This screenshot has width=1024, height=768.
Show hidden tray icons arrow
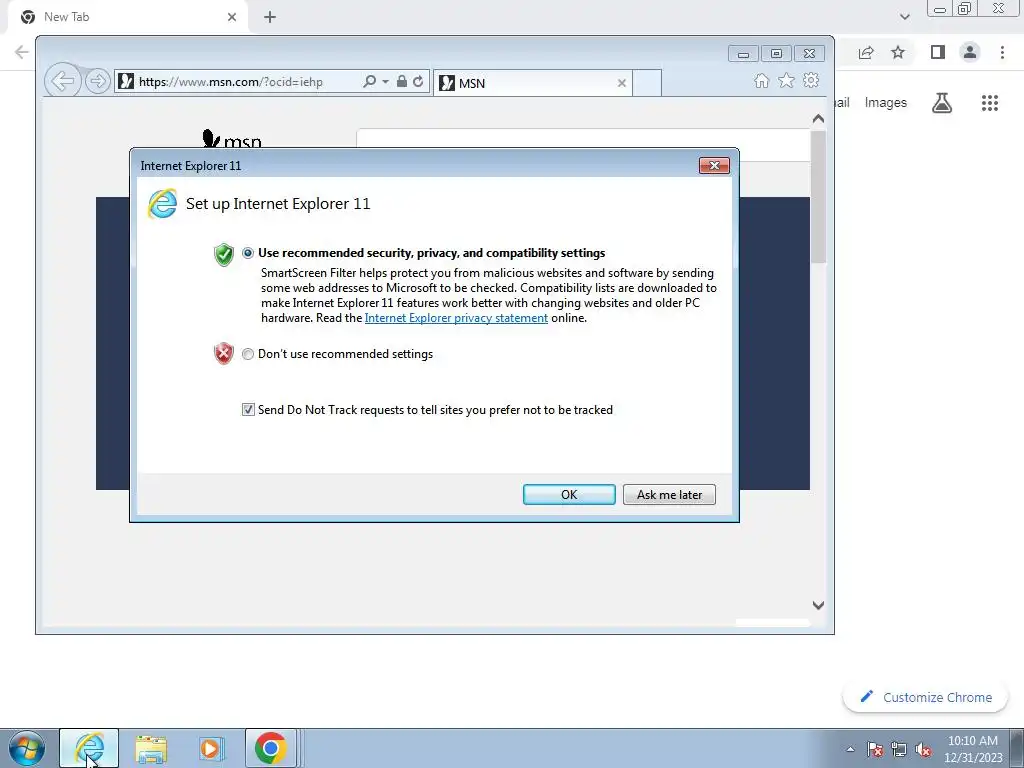tap(850, 749)
